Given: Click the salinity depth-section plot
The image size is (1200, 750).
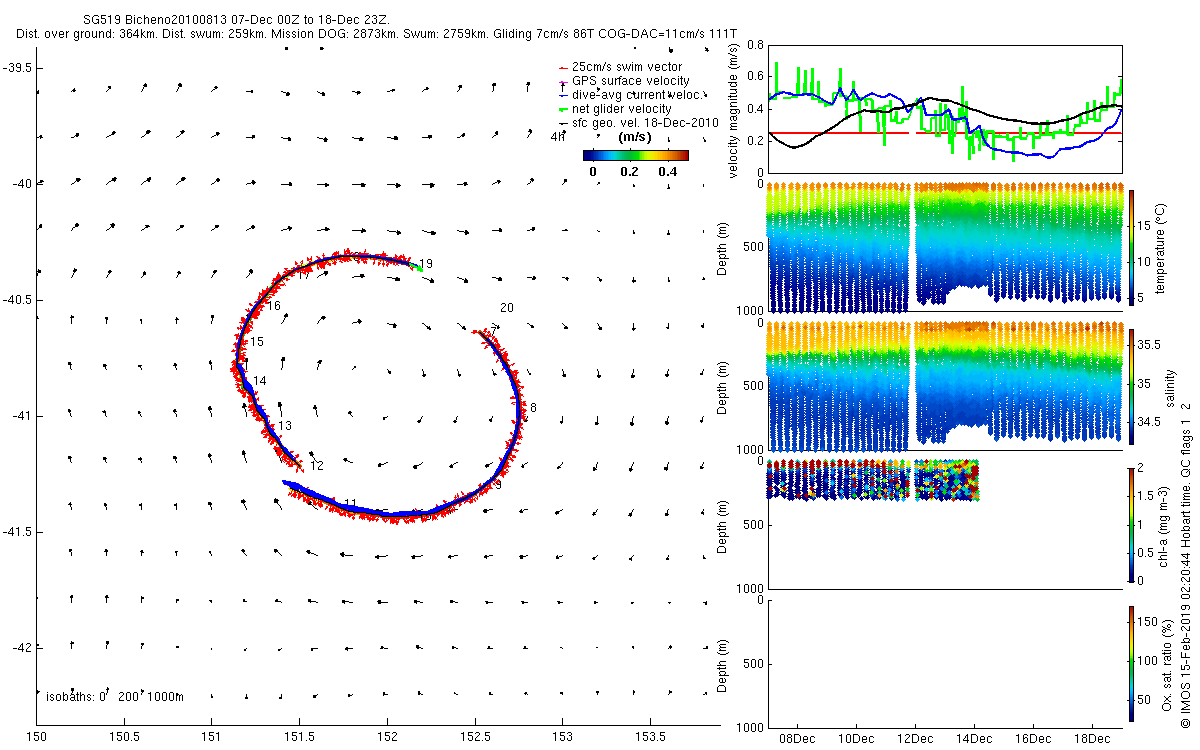Looking at the screenshot, I should point(944,386).
